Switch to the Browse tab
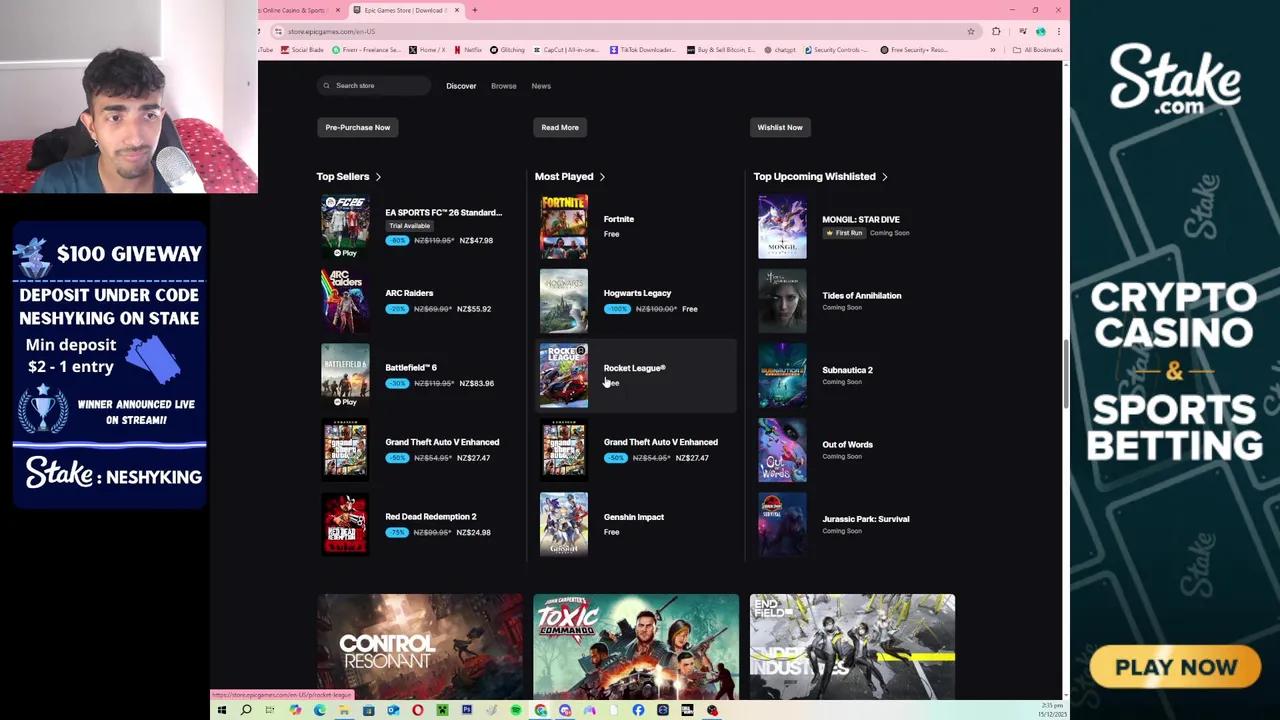 point(503,86)
